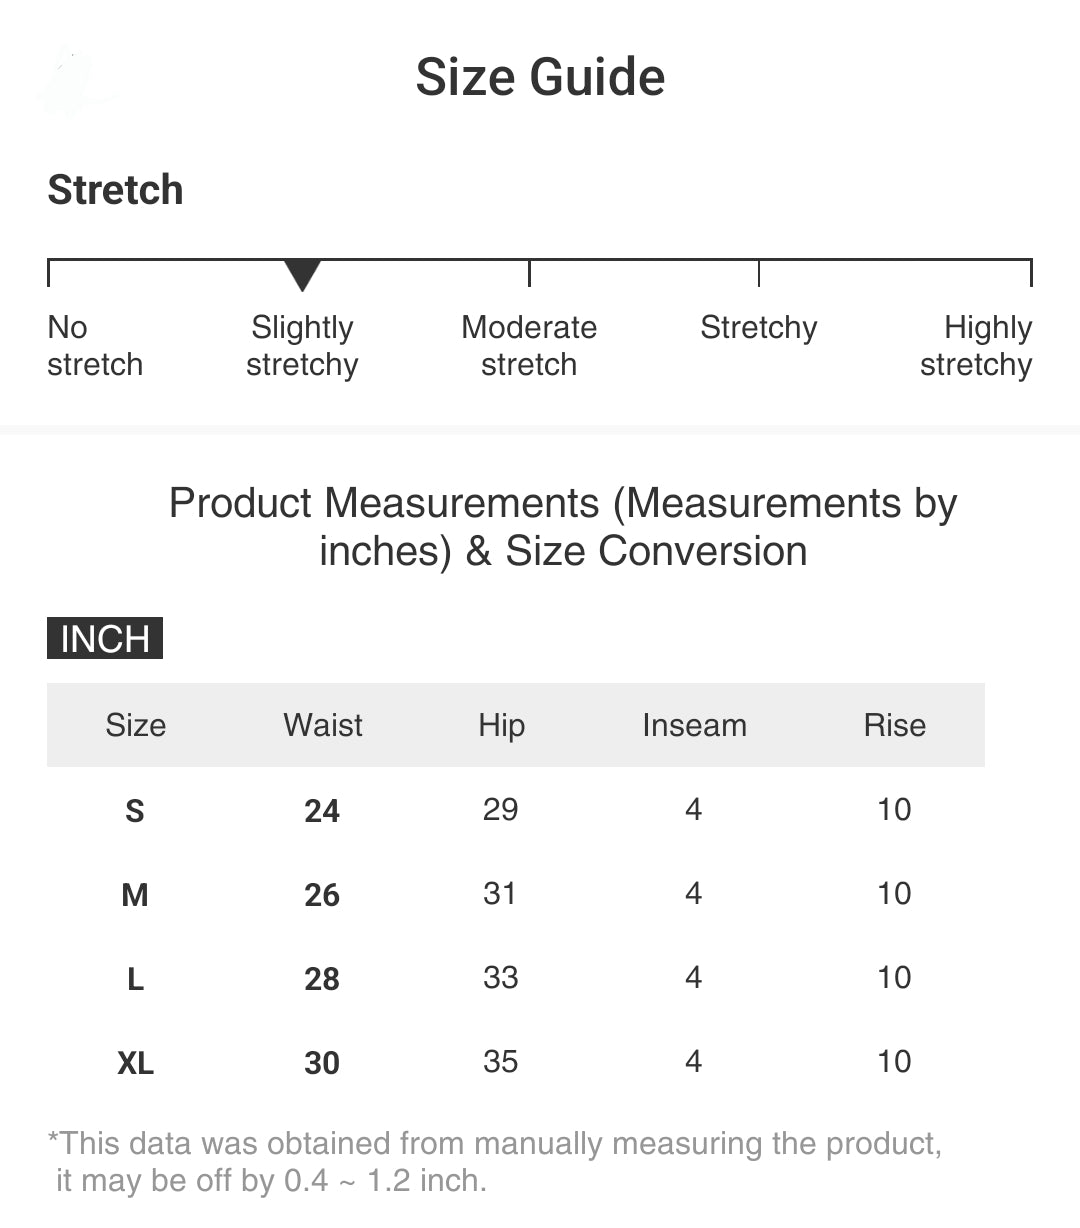Select the INCH unit badge
The height and width of the screenshot is (1228, 1080).
point(105,639)
